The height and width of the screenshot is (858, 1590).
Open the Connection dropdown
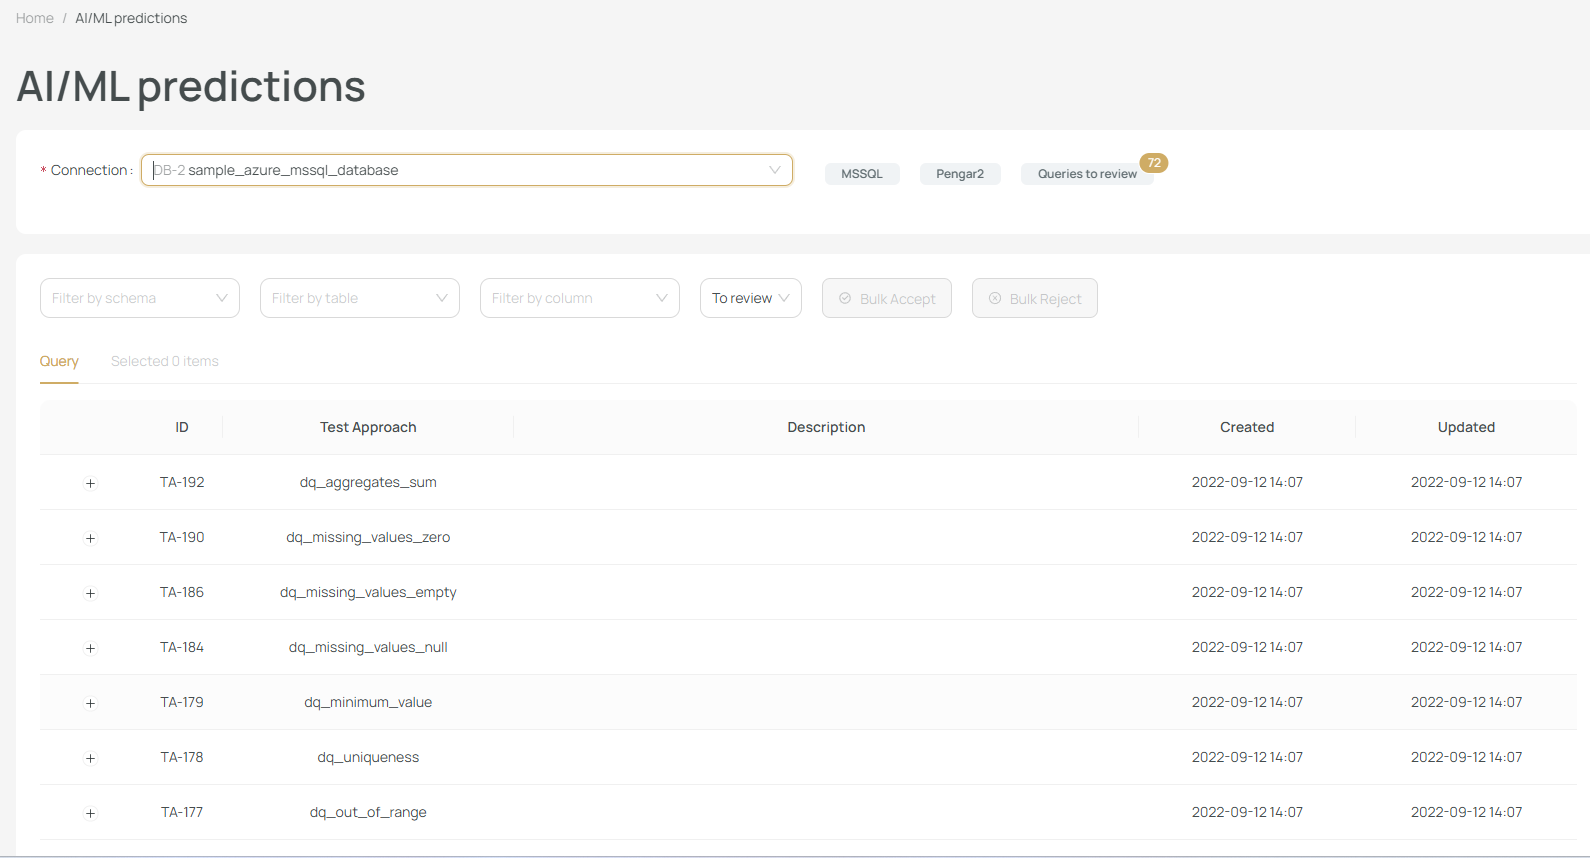(466, 170)
